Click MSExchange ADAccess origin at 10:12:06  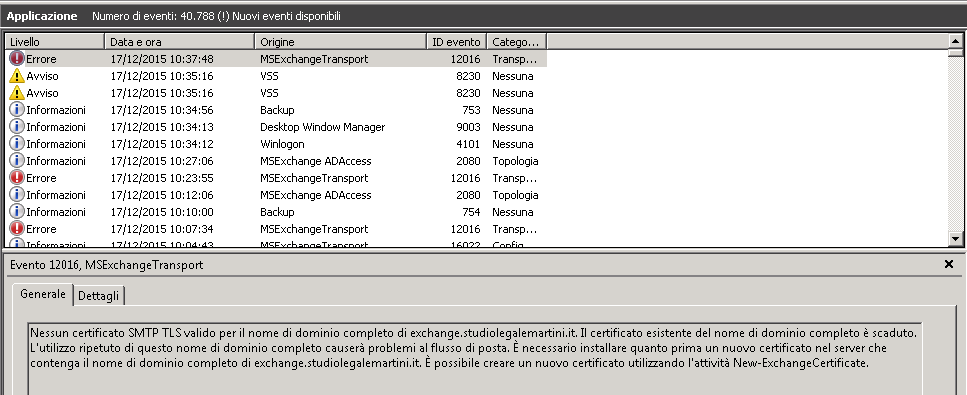pos(316,195)
